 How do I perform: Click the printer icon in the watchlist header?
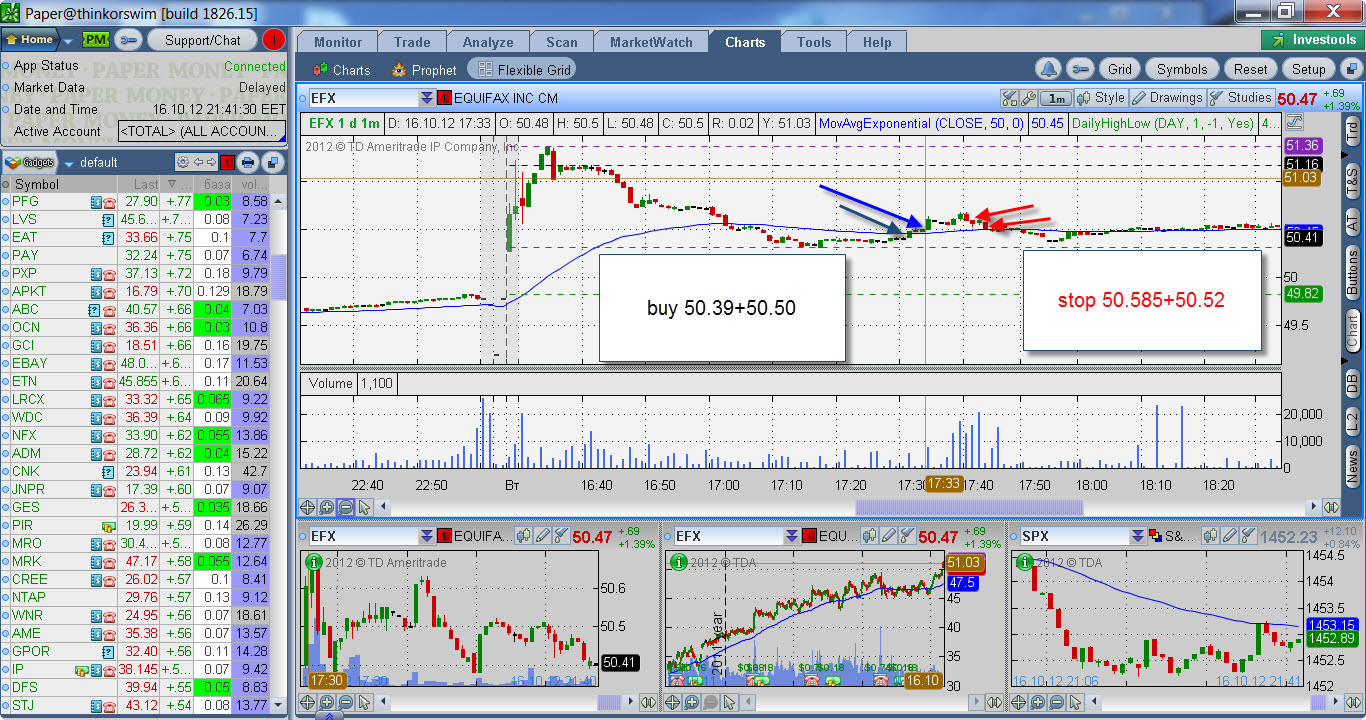tap(248, 162)
